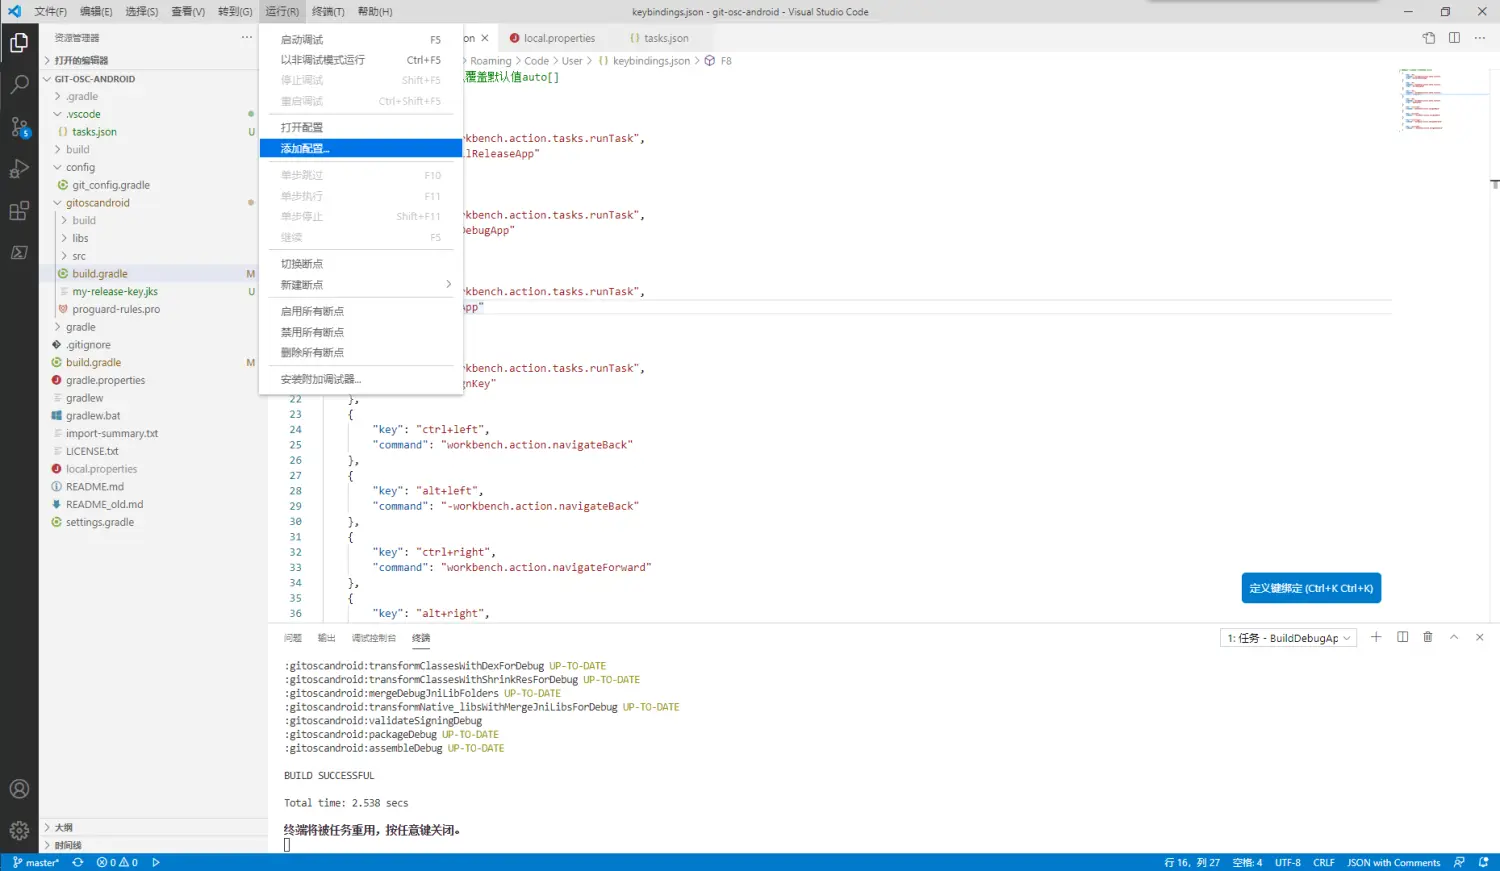This screenshot has width=1500, height=871.
Task: Open the Manage gear icon
Action: 19,830
